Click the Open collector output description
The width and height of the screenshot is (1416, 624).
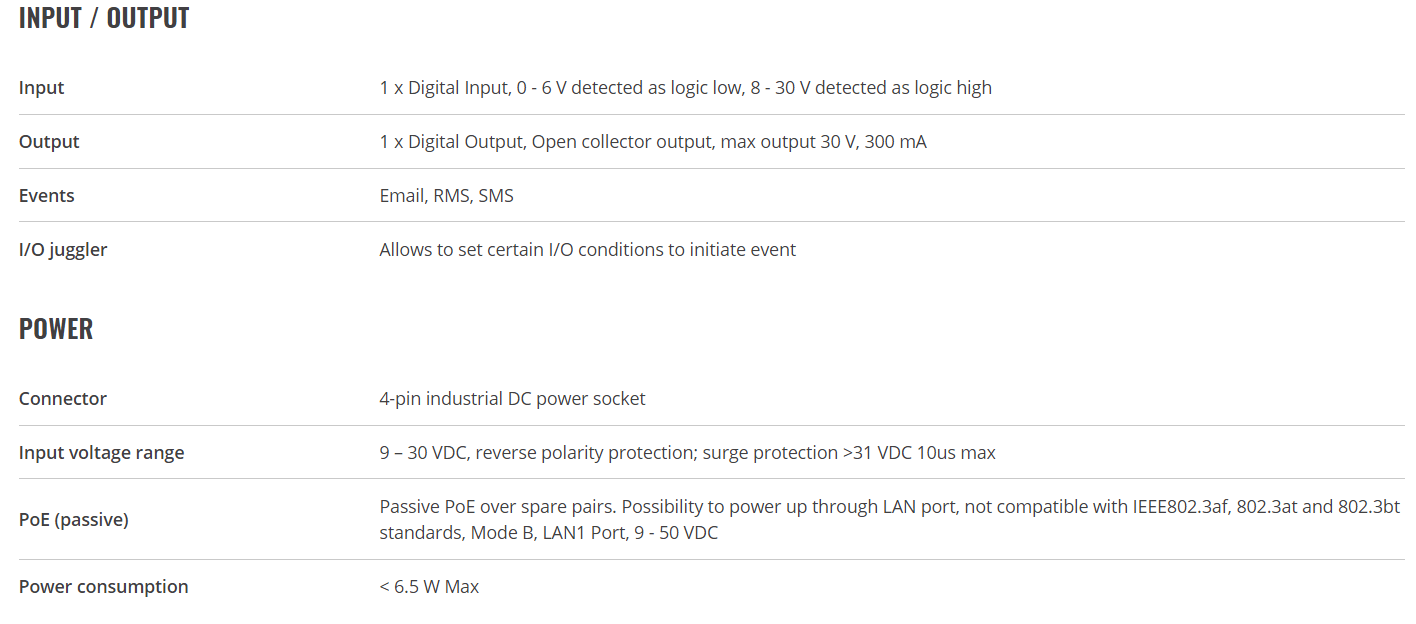point(653,142)
